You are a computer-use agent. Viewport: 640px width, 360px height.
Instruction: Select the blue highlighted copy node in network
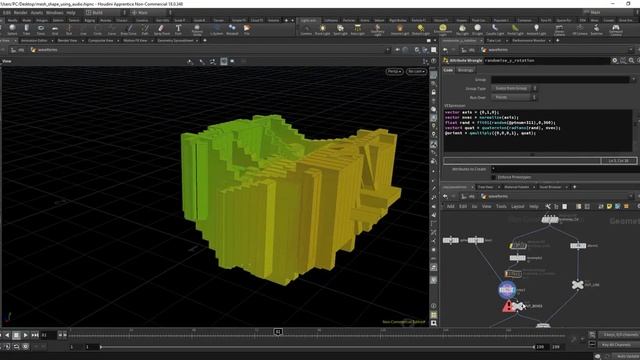click(x=507, y=290)
